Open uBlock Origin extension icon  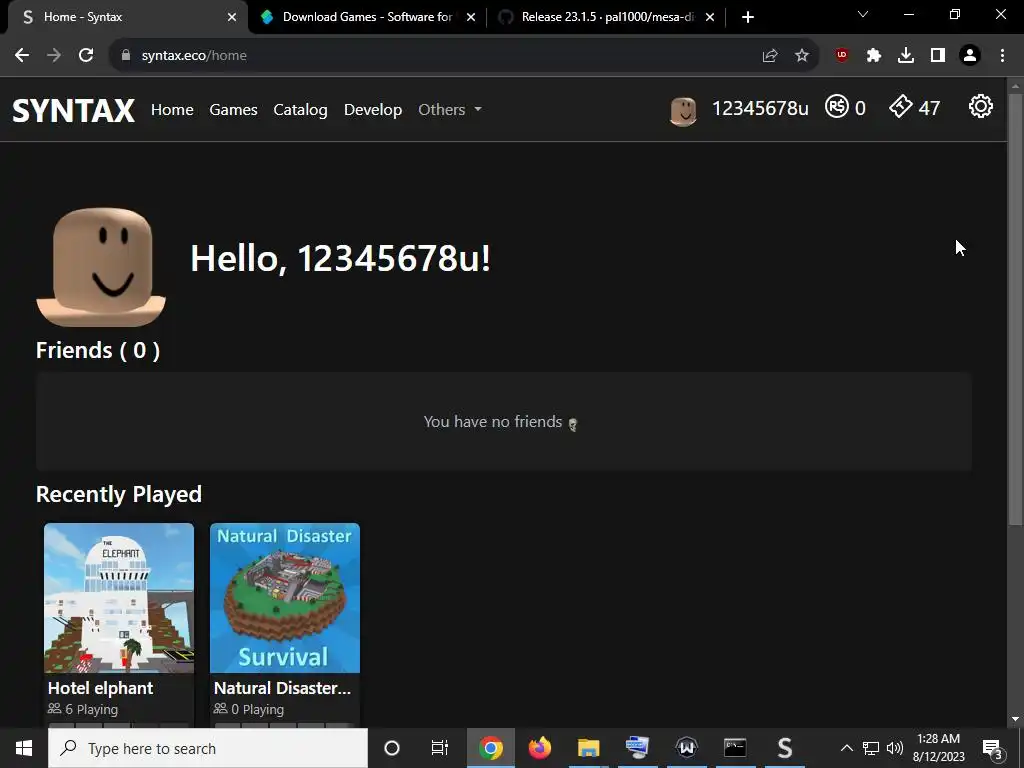[x=842, y=56]
